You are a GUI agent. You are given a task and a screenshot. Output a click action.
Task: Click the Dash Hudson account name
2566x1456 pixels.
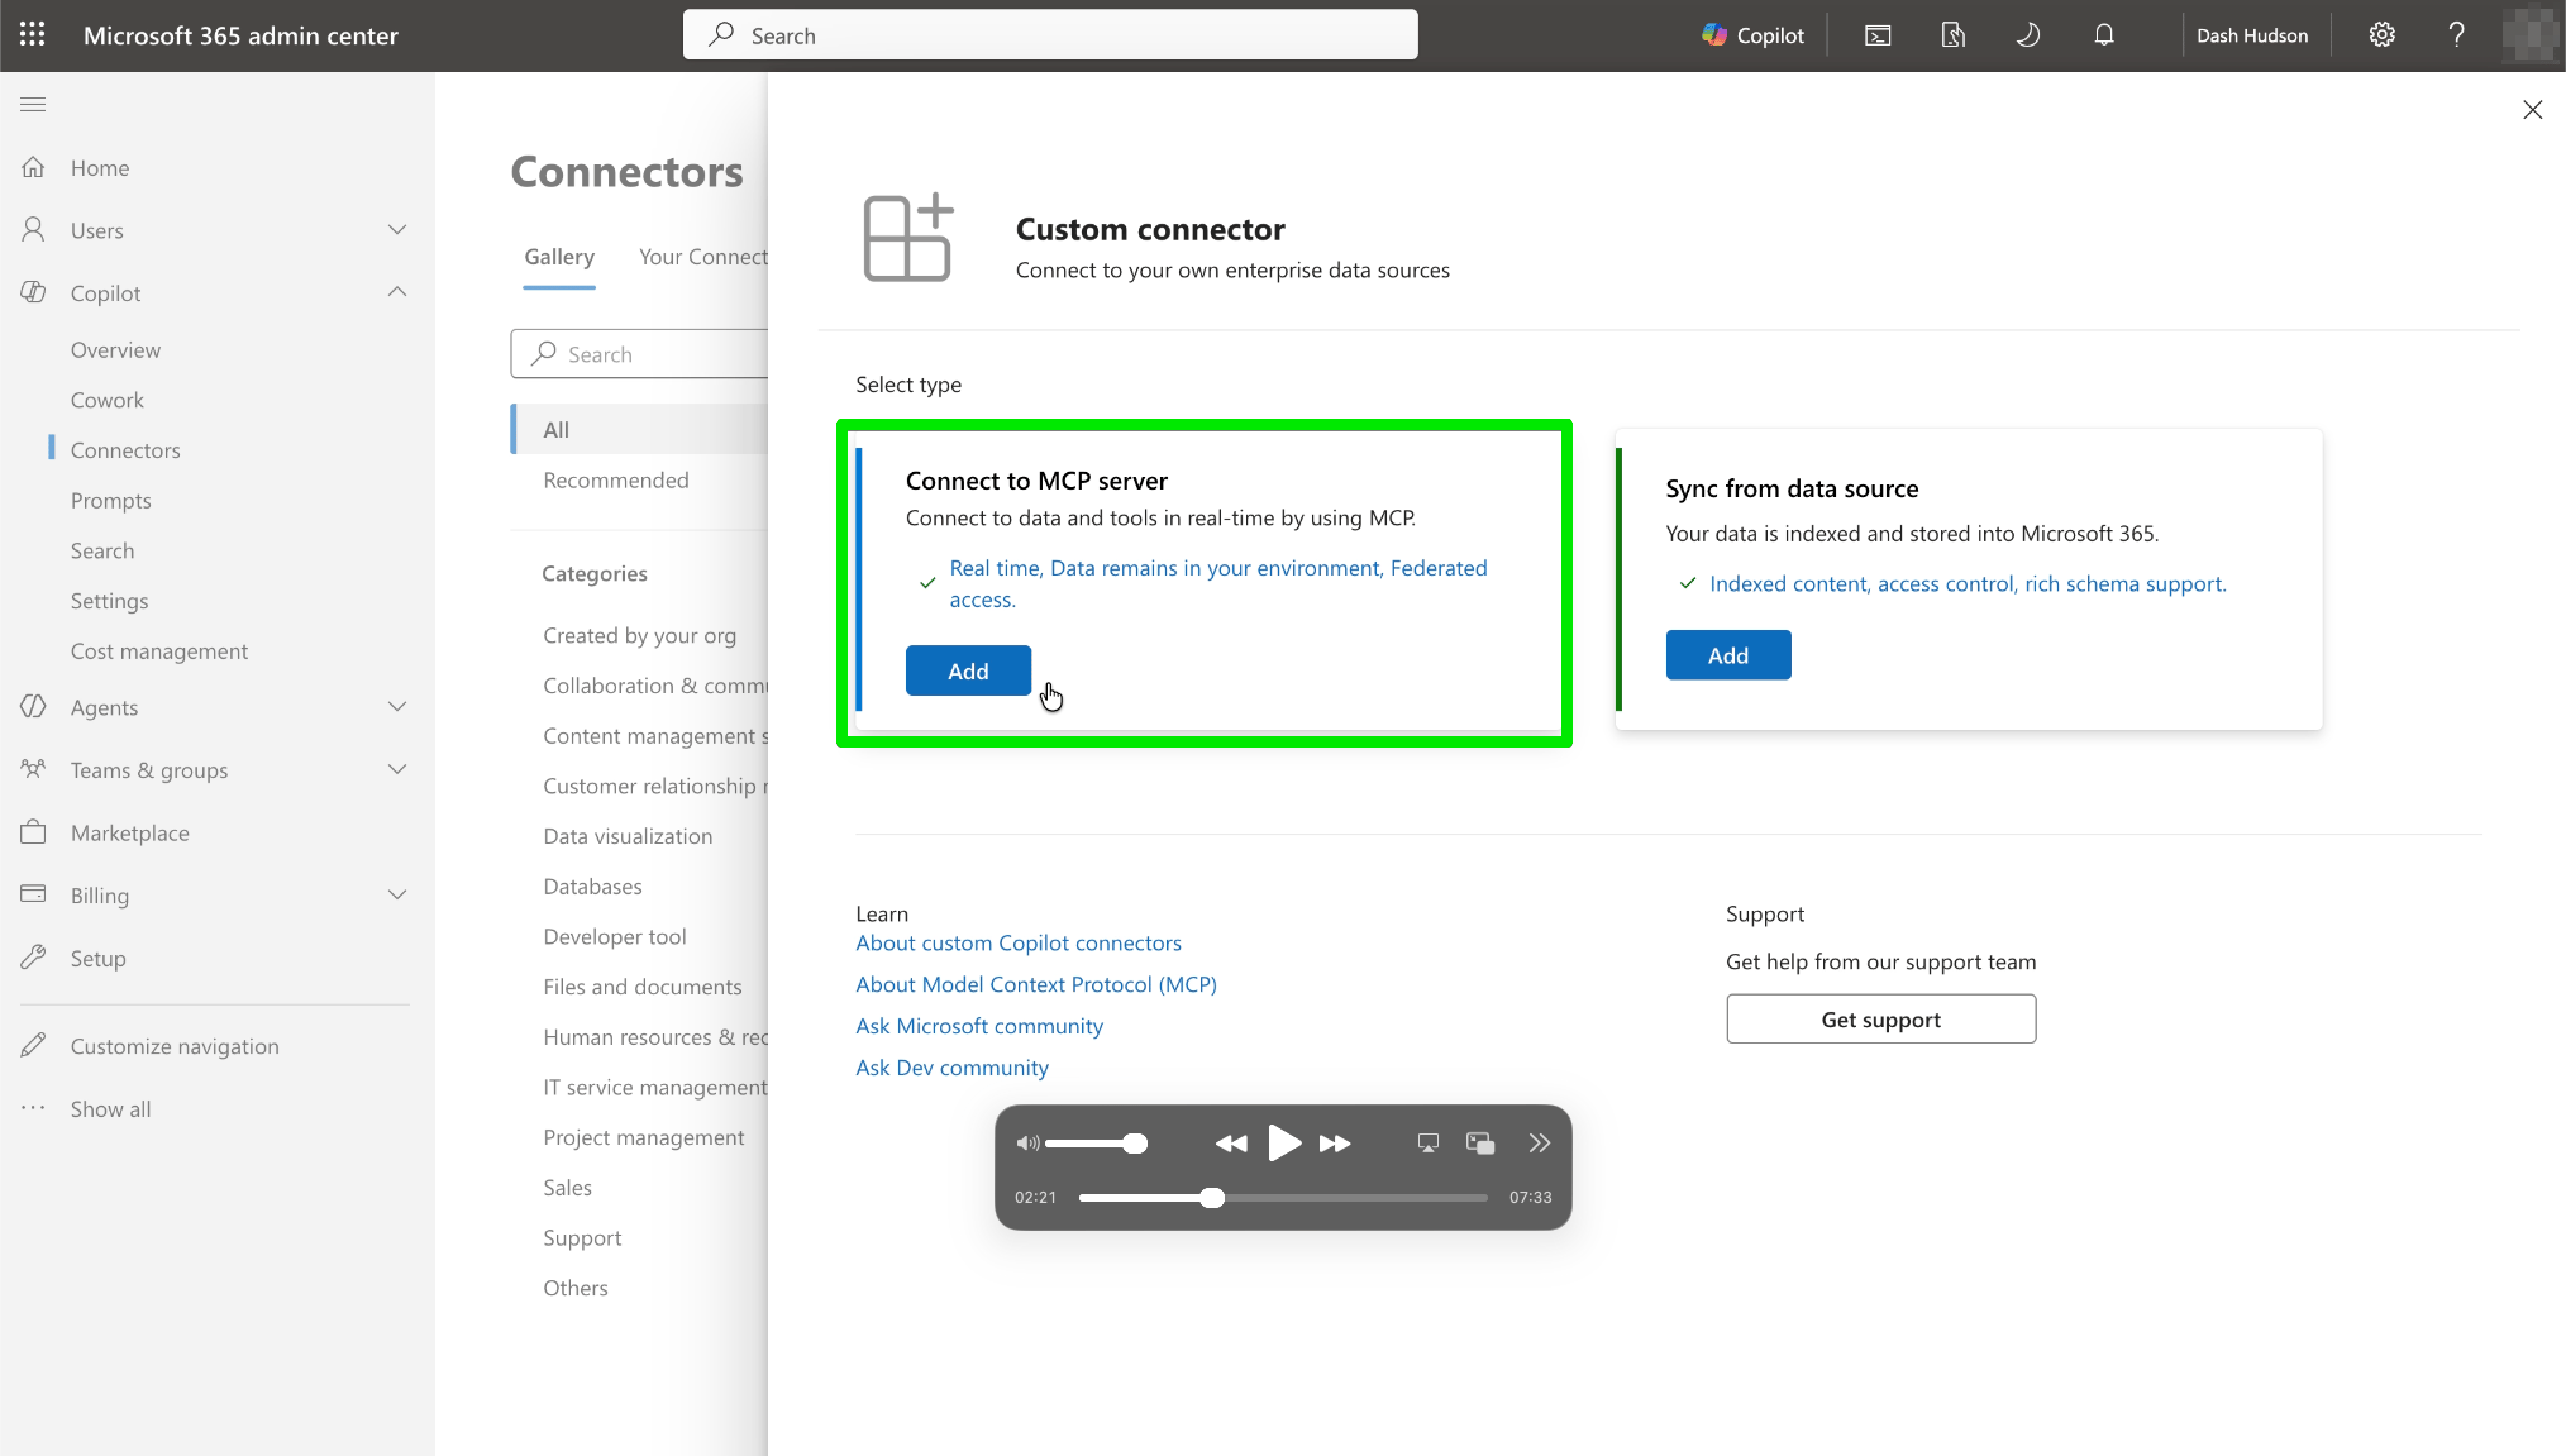pyautogui.click(x=2252, y=35)
